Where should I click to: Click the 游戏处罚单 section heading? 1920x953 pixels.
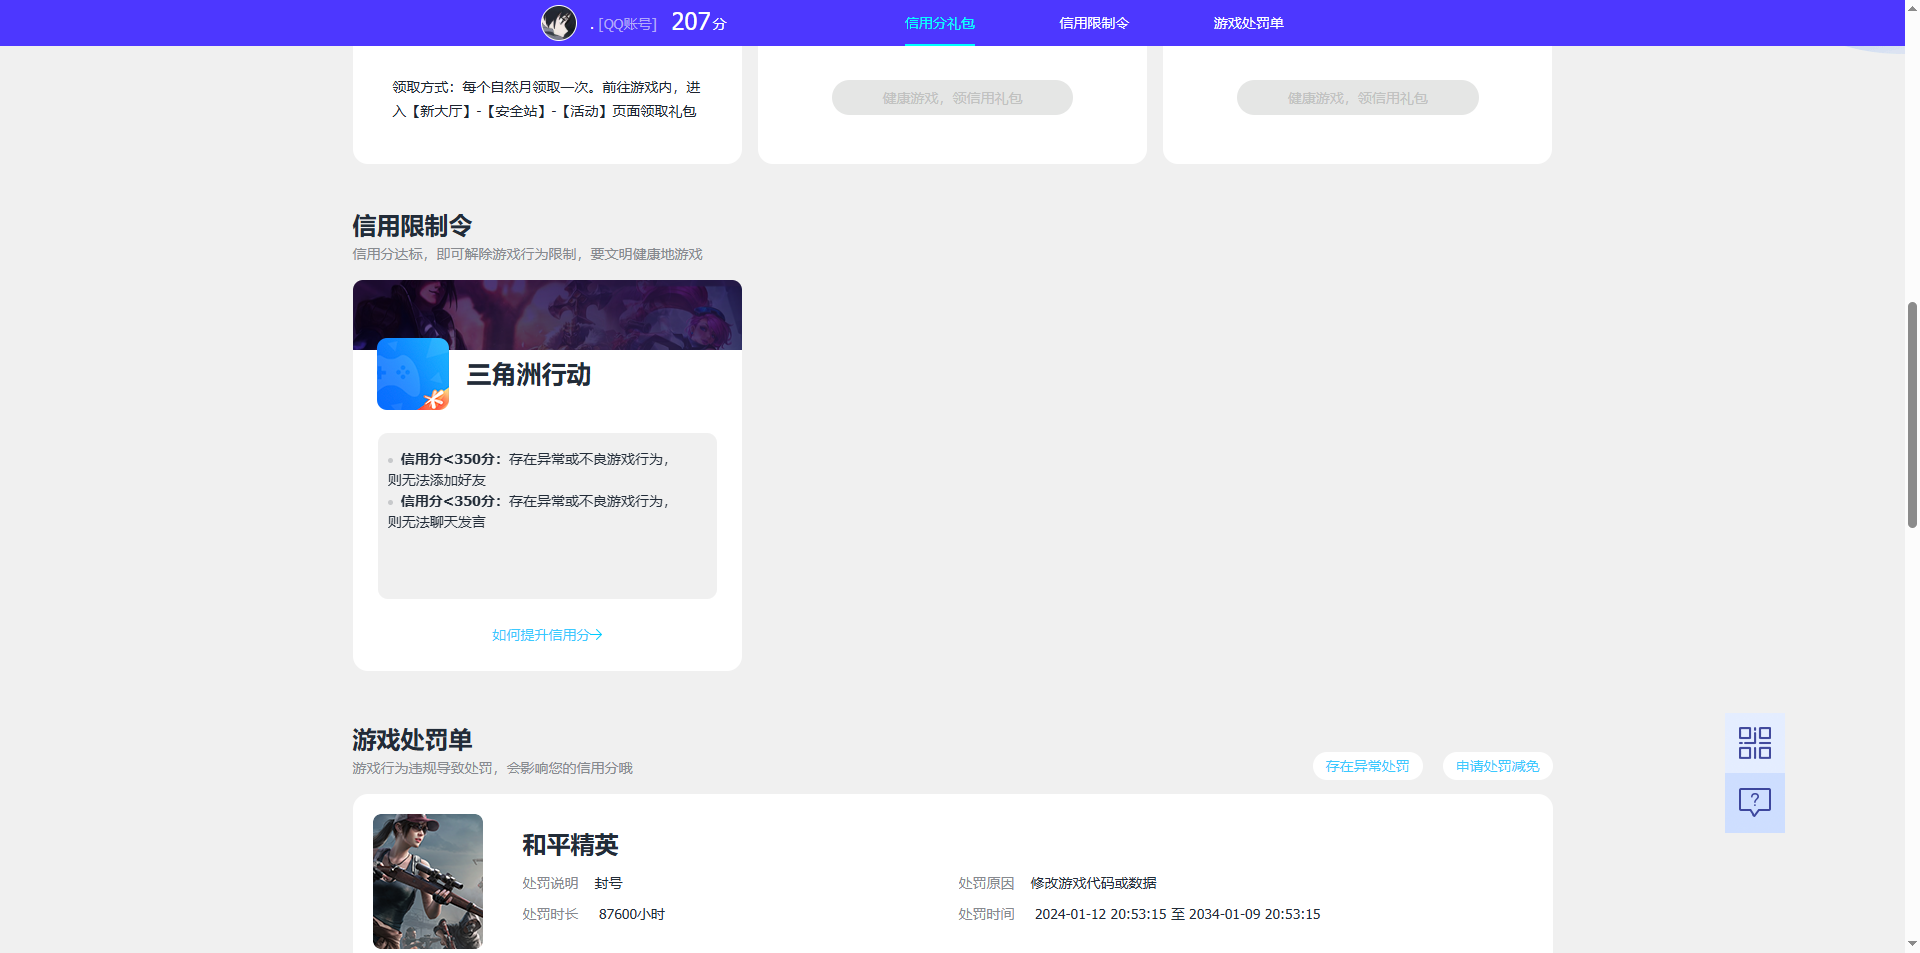click(x=412, y=740)
